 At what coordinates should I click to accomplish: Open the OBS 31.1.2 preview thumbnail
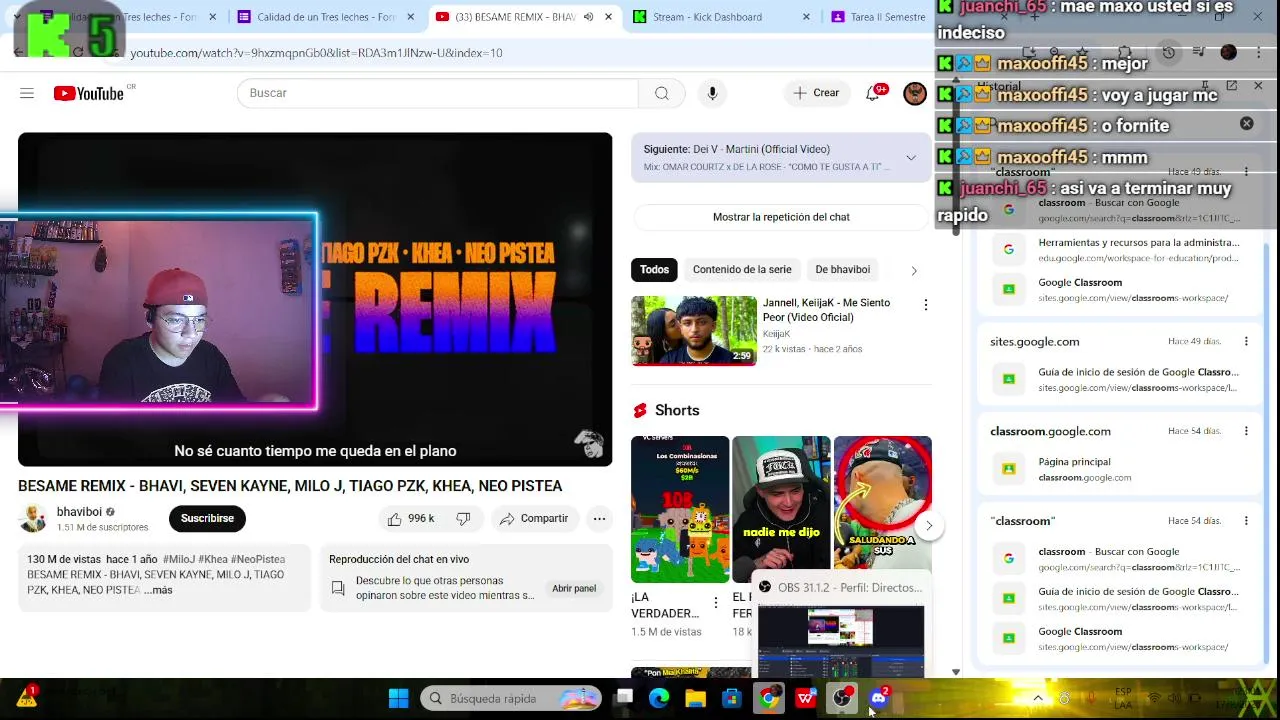pos(841,640)
